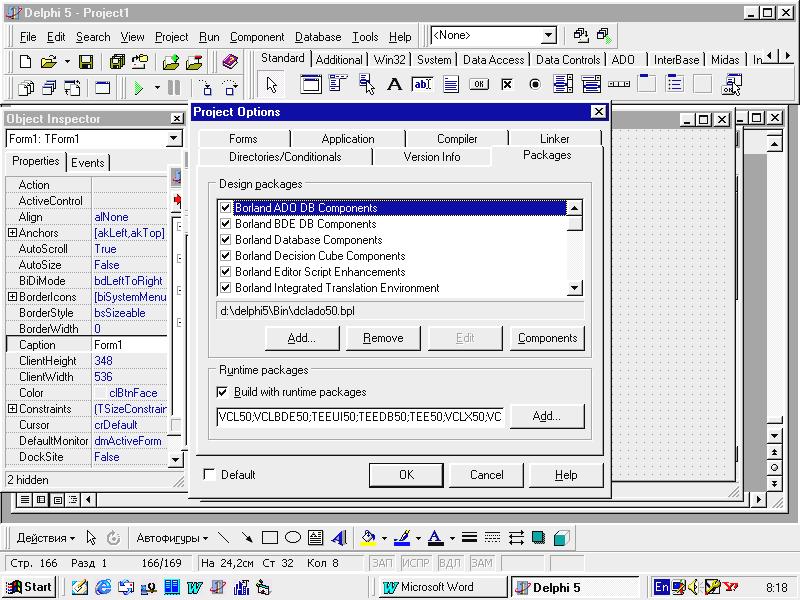
Task: Click the Add file to project icon
Action: [x=171, y=62]
